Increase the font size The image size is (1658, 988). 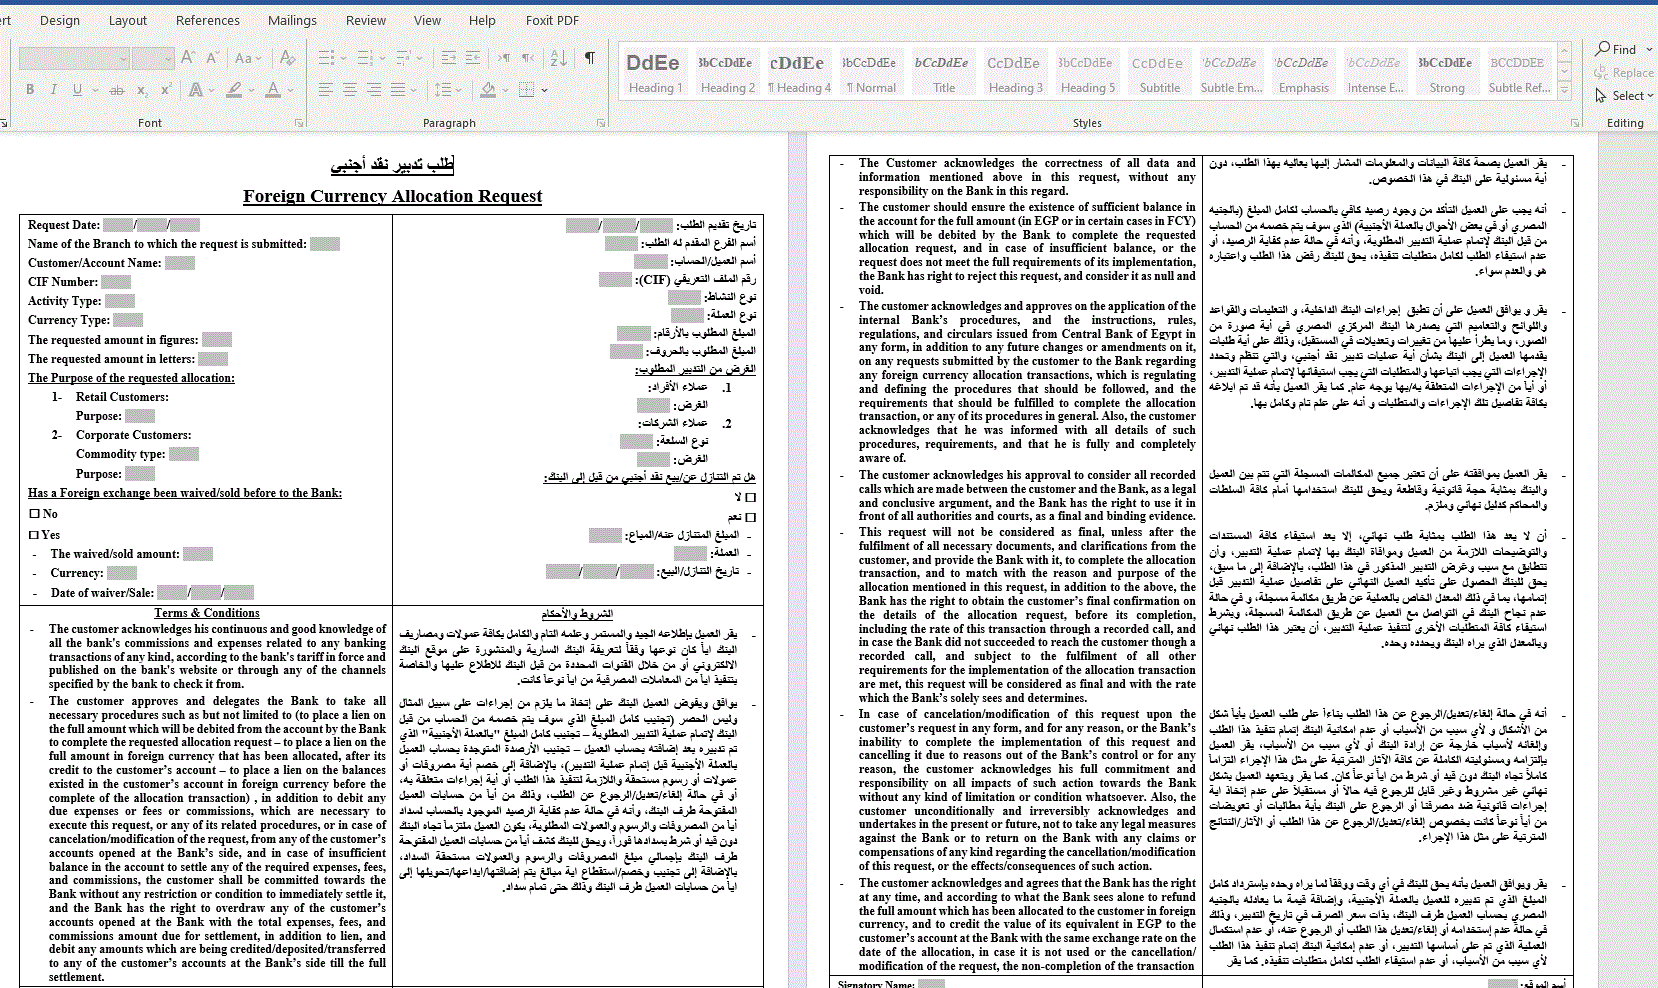188,59
